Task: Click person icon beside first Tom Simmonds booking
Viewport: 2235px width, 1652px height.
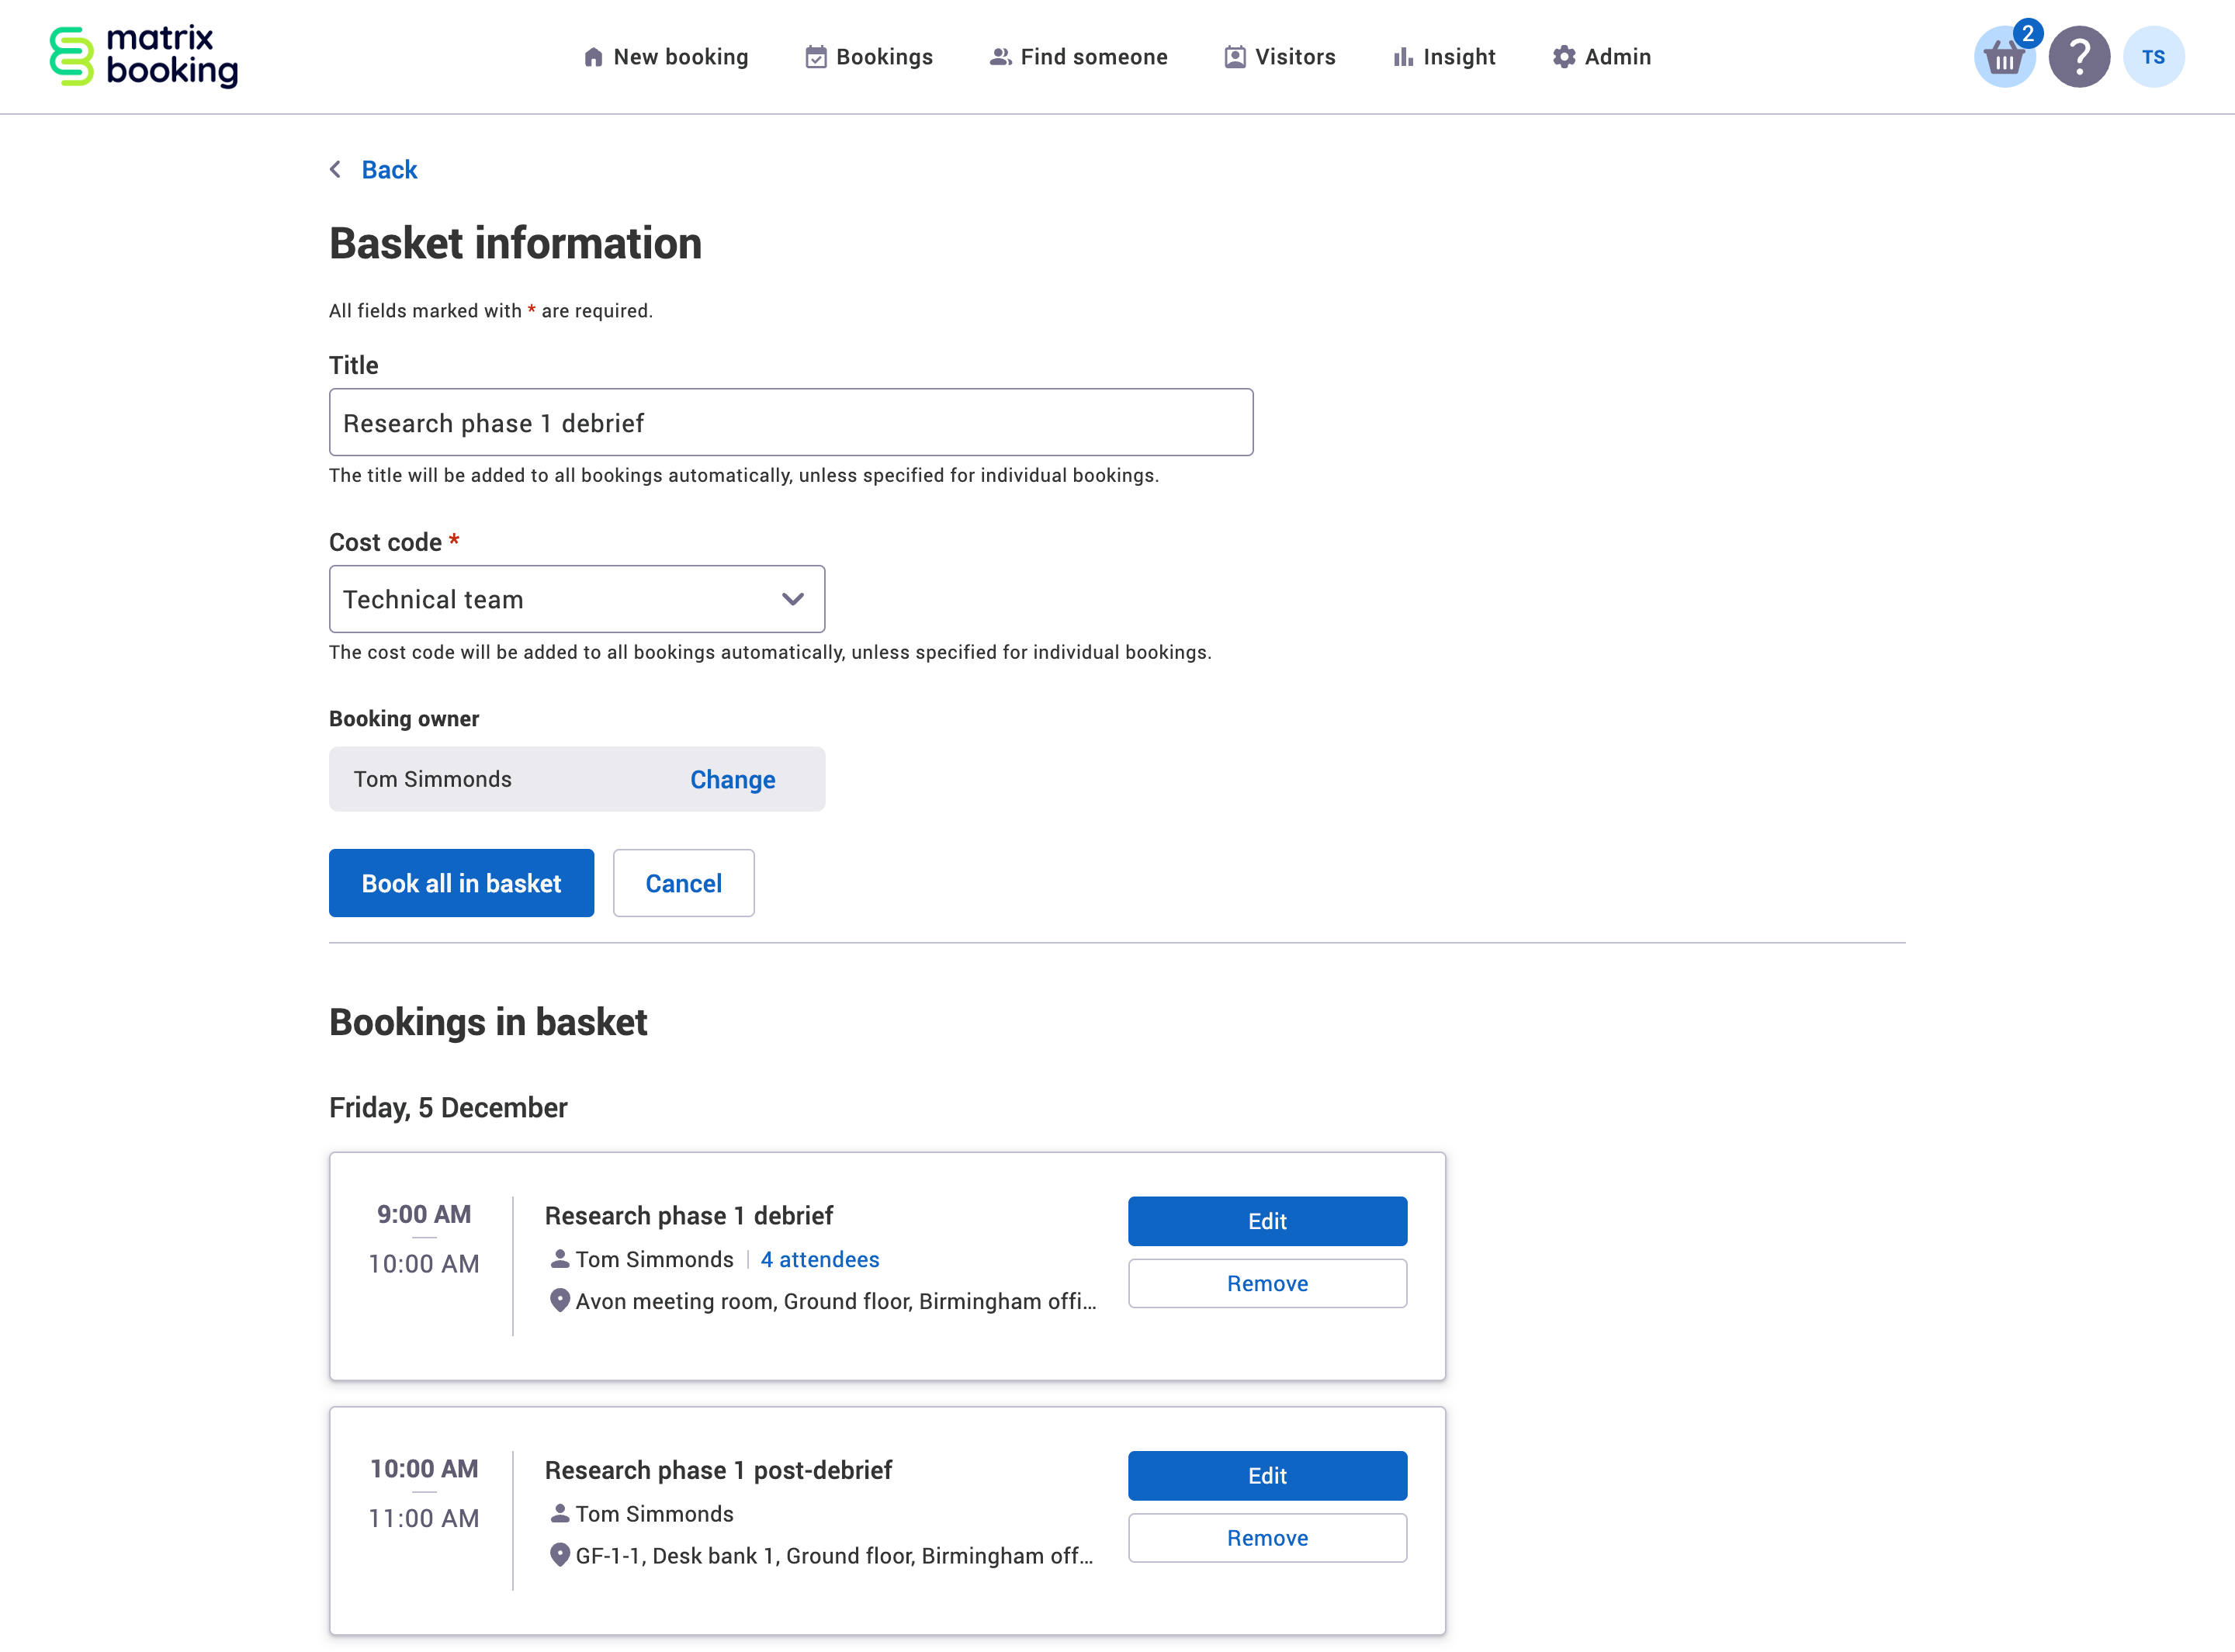Action: point(560,1259)
